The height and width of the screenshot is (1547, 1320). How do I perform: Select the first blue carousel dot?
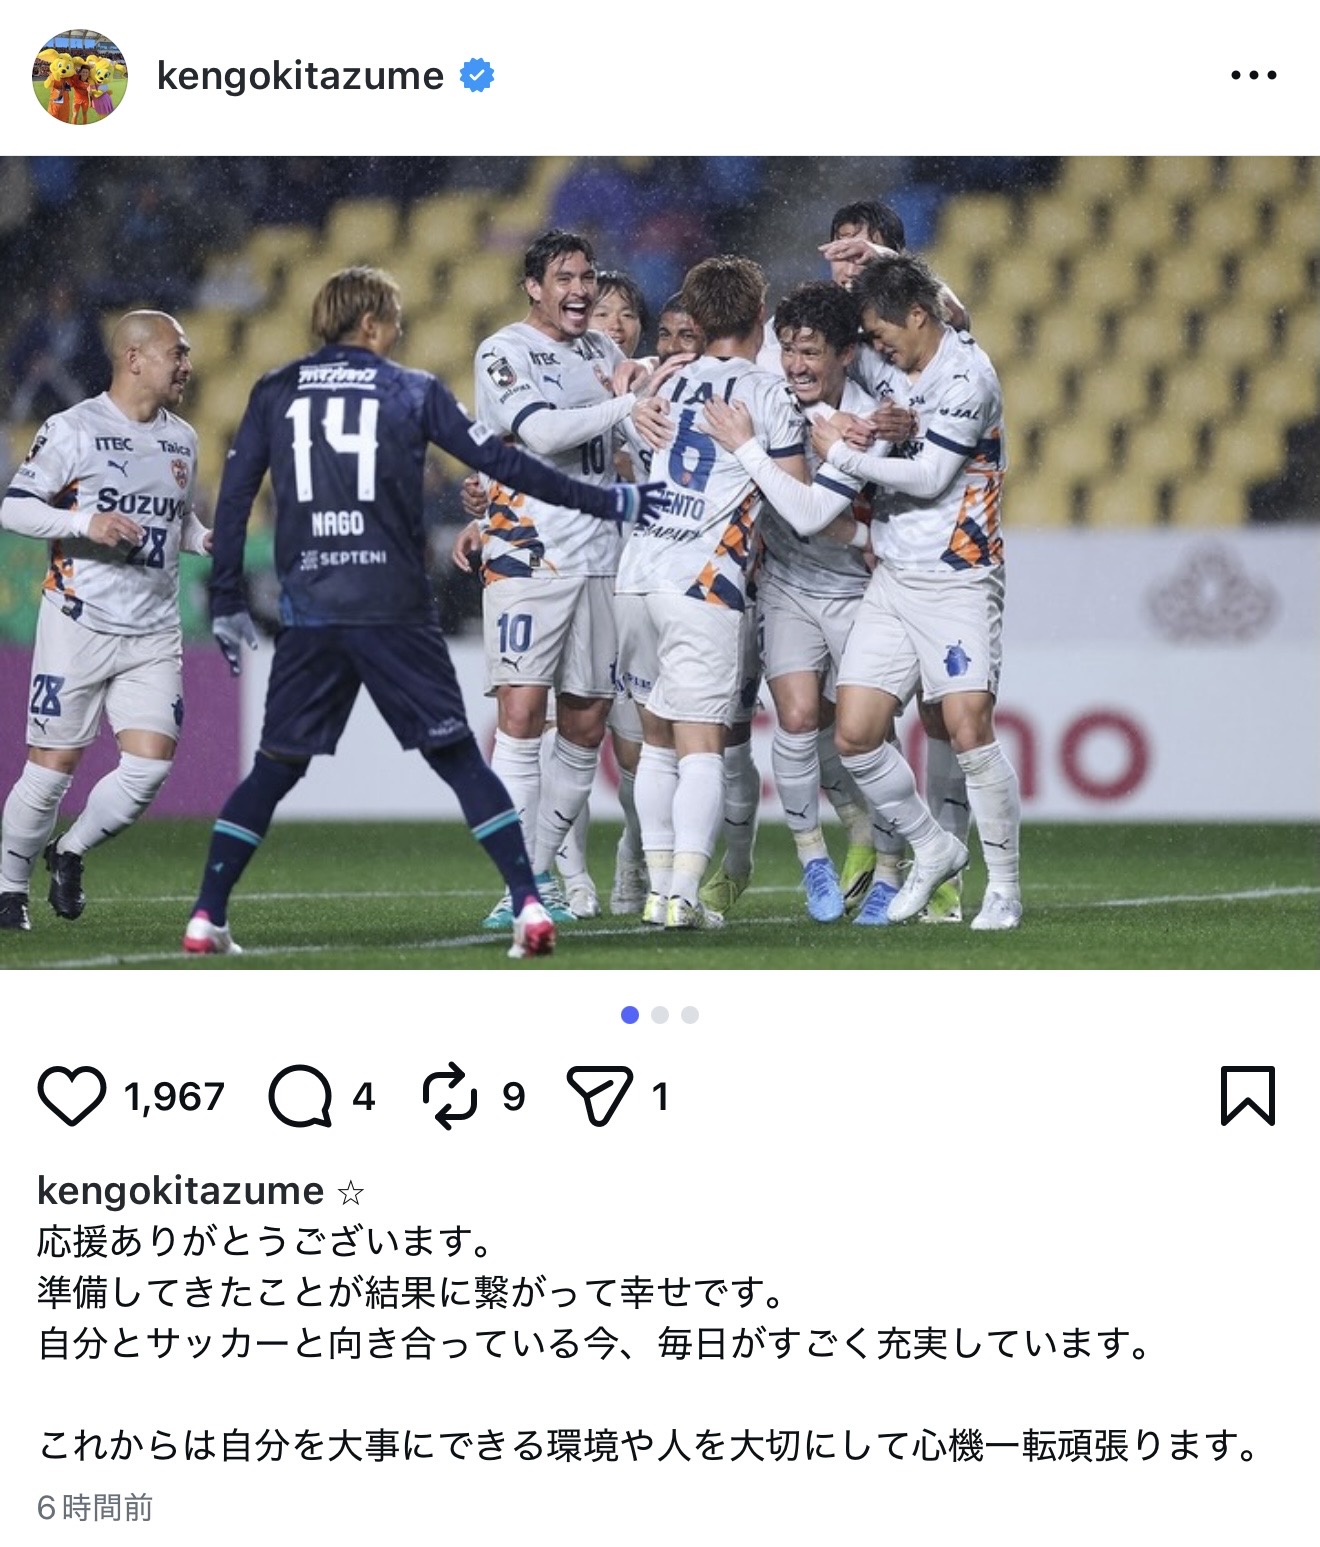(629, 1015)
